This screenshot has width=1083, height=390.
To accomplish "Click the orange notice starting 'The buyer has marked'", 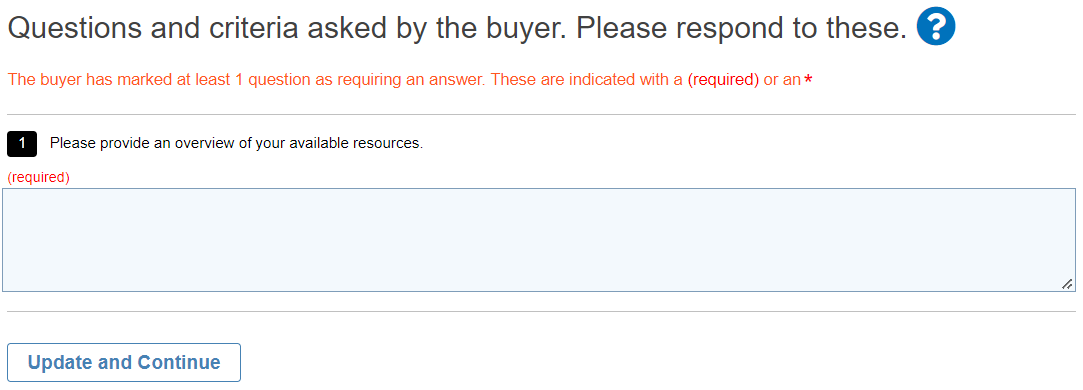I will (x=410, y=80).
